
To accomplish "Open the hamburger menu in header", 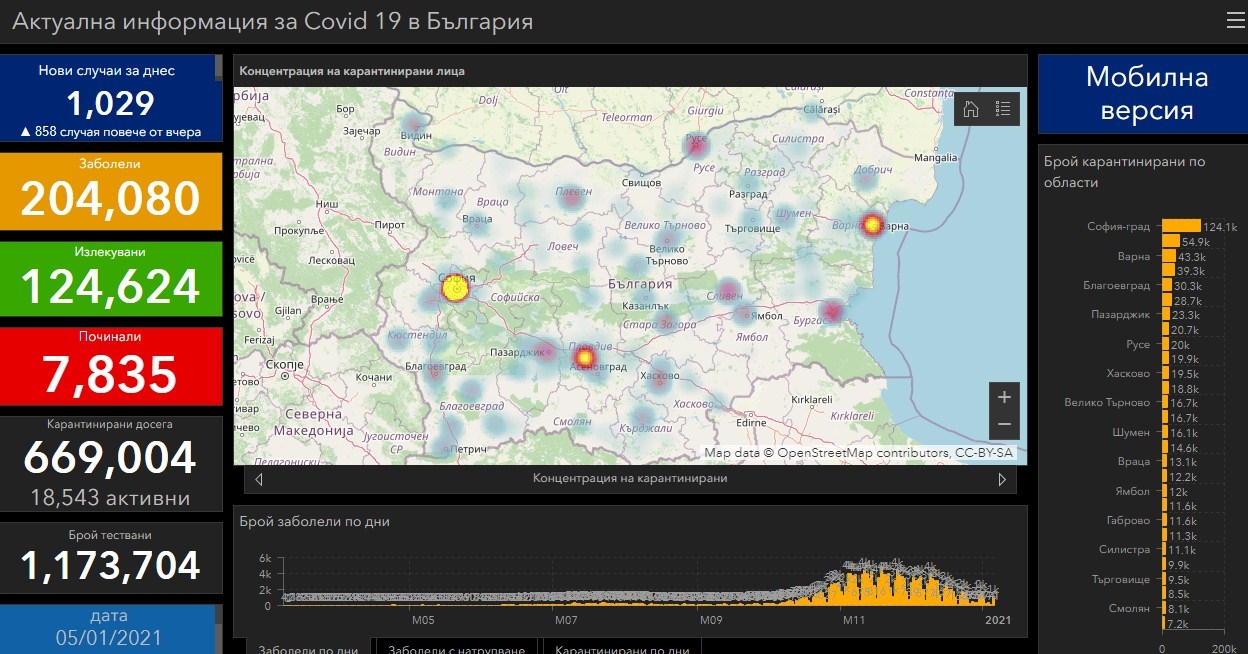I will pos(1235,21).
